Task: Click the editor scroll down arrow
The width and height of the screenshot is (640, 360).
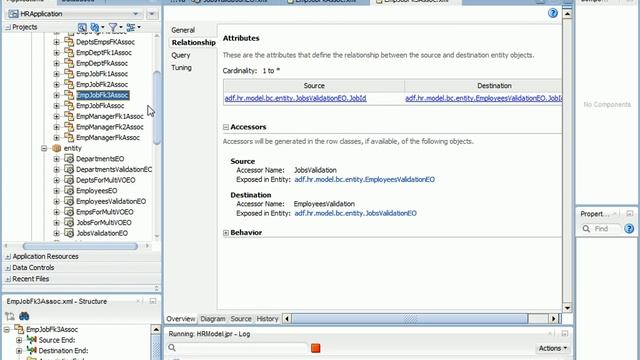Action: 567,308
